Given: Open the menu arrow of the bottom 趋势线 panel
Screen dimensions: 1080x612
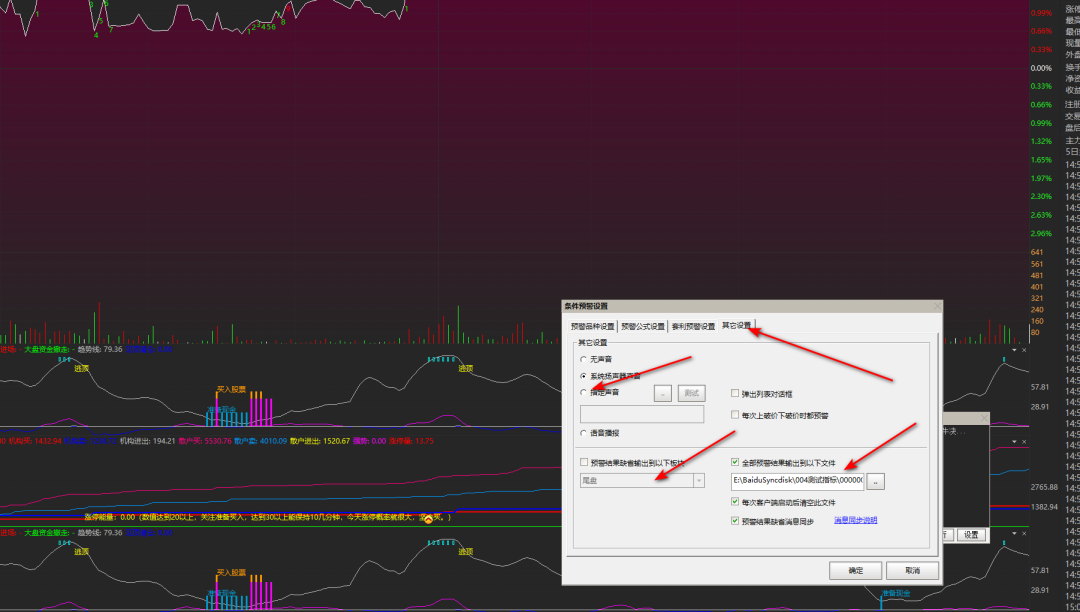Looking at the screenshot, I should click(1014, 534).
